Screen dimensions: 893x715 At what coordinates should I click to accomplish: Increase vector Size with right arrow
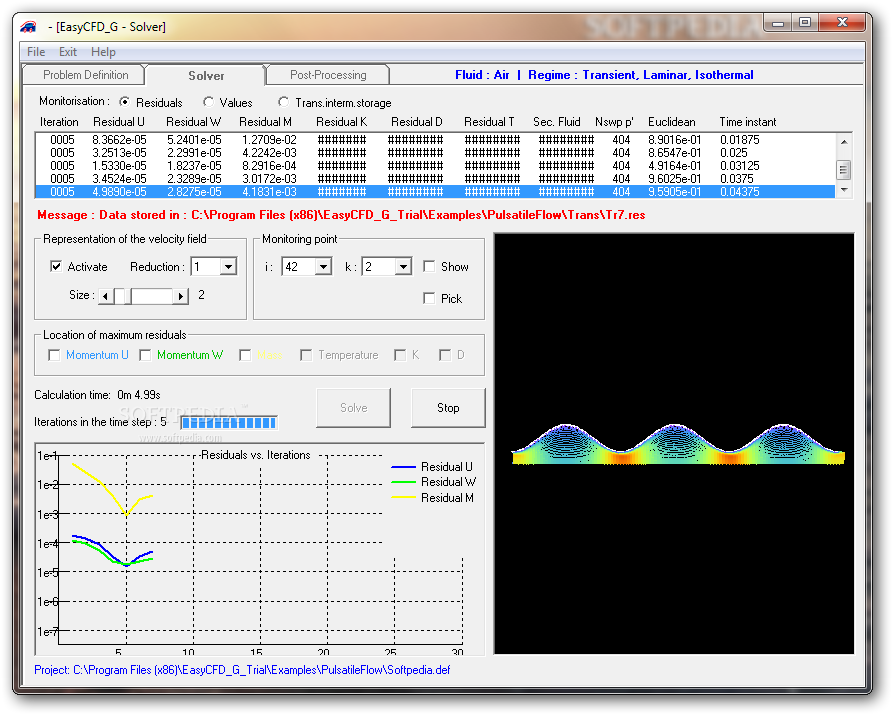click(181, 296)
